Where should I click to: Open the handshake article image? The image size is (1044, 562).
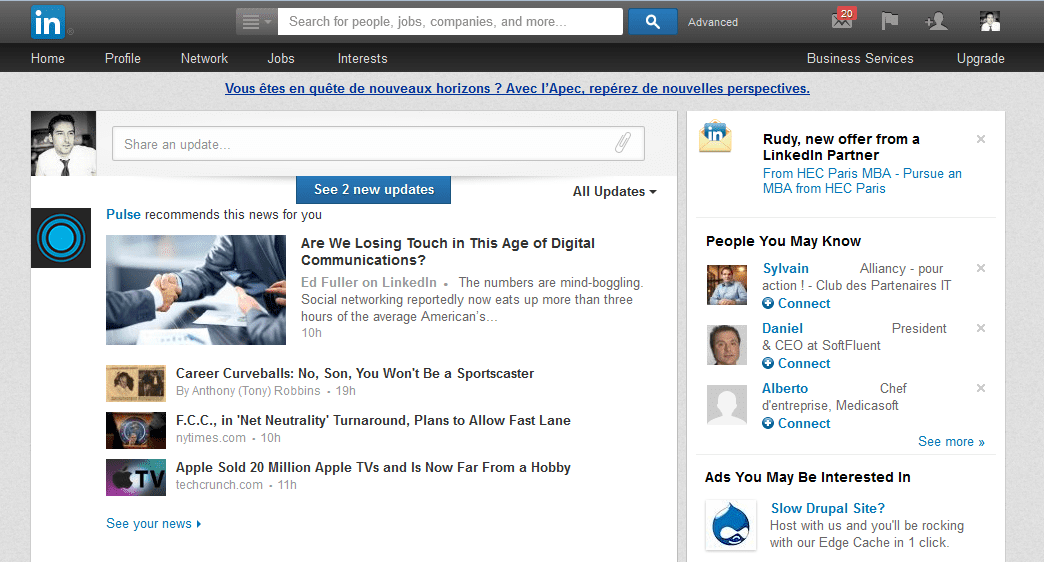196,290
